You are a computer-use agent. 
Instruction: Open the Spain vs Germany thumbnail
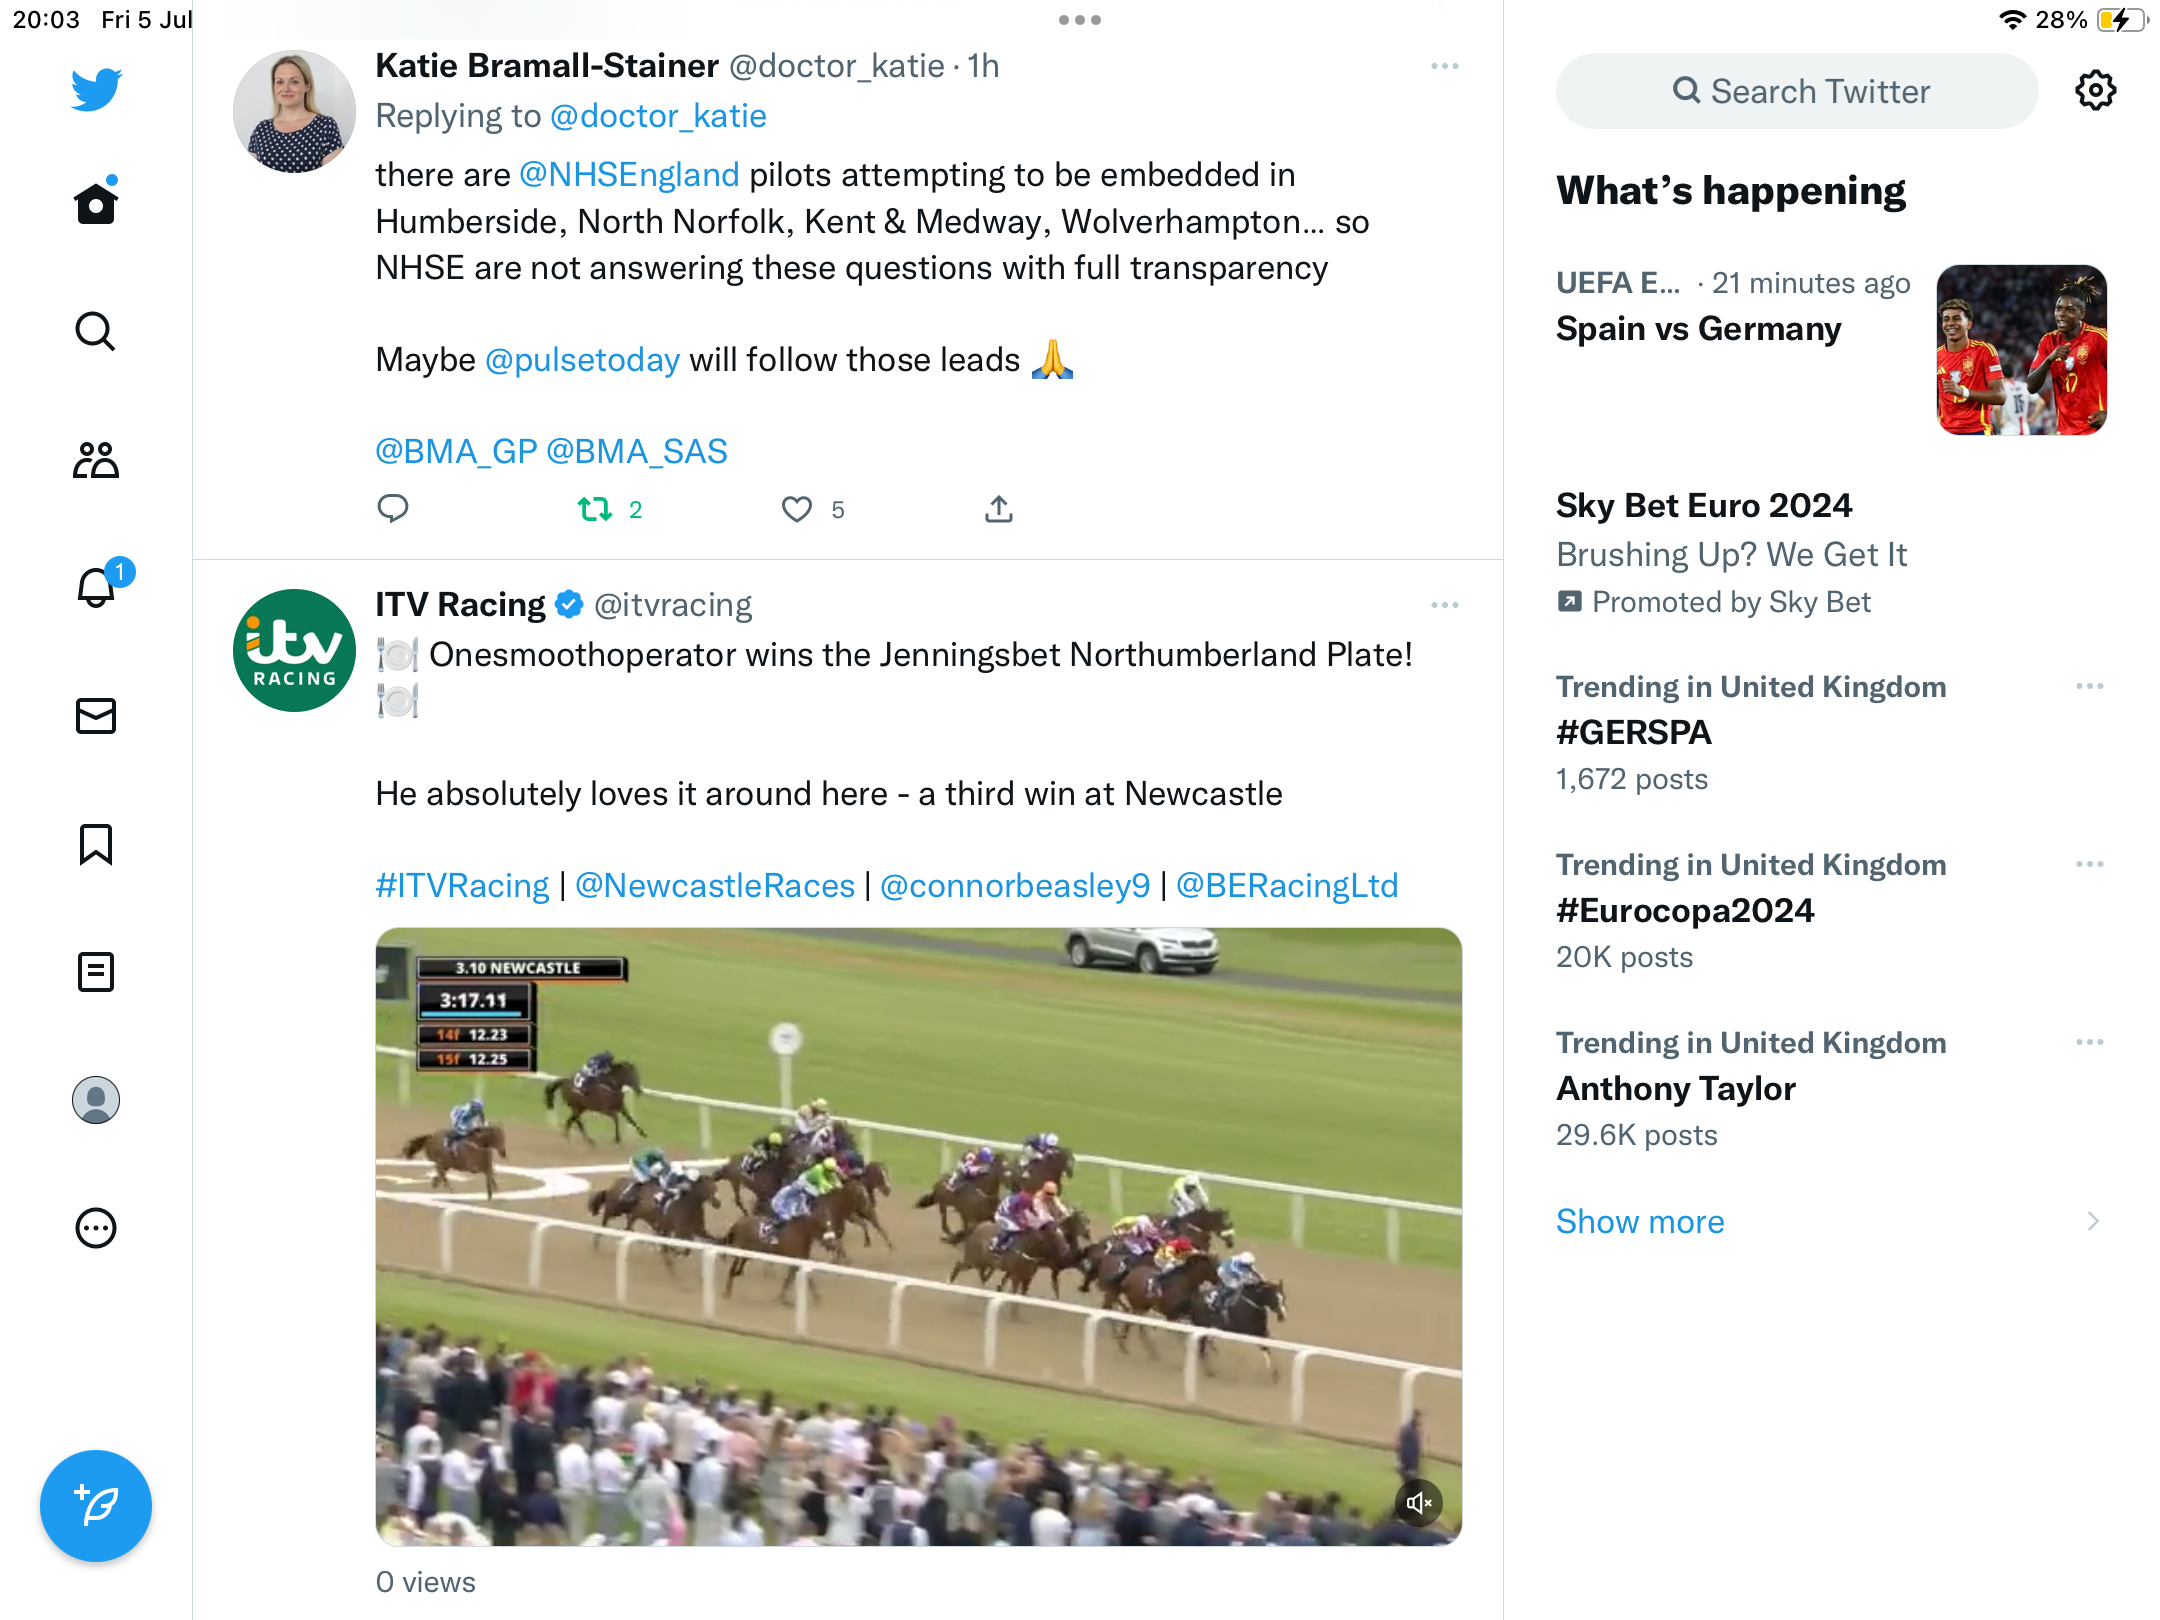point(2021,350)
